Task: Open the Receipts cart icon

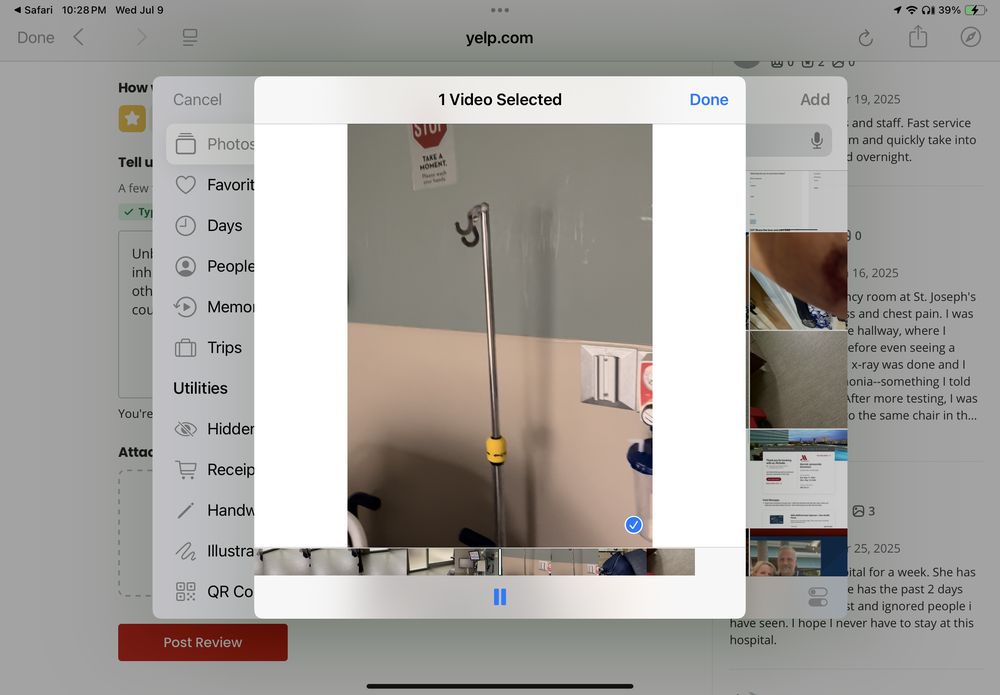Action: click(x=186, y=470)
